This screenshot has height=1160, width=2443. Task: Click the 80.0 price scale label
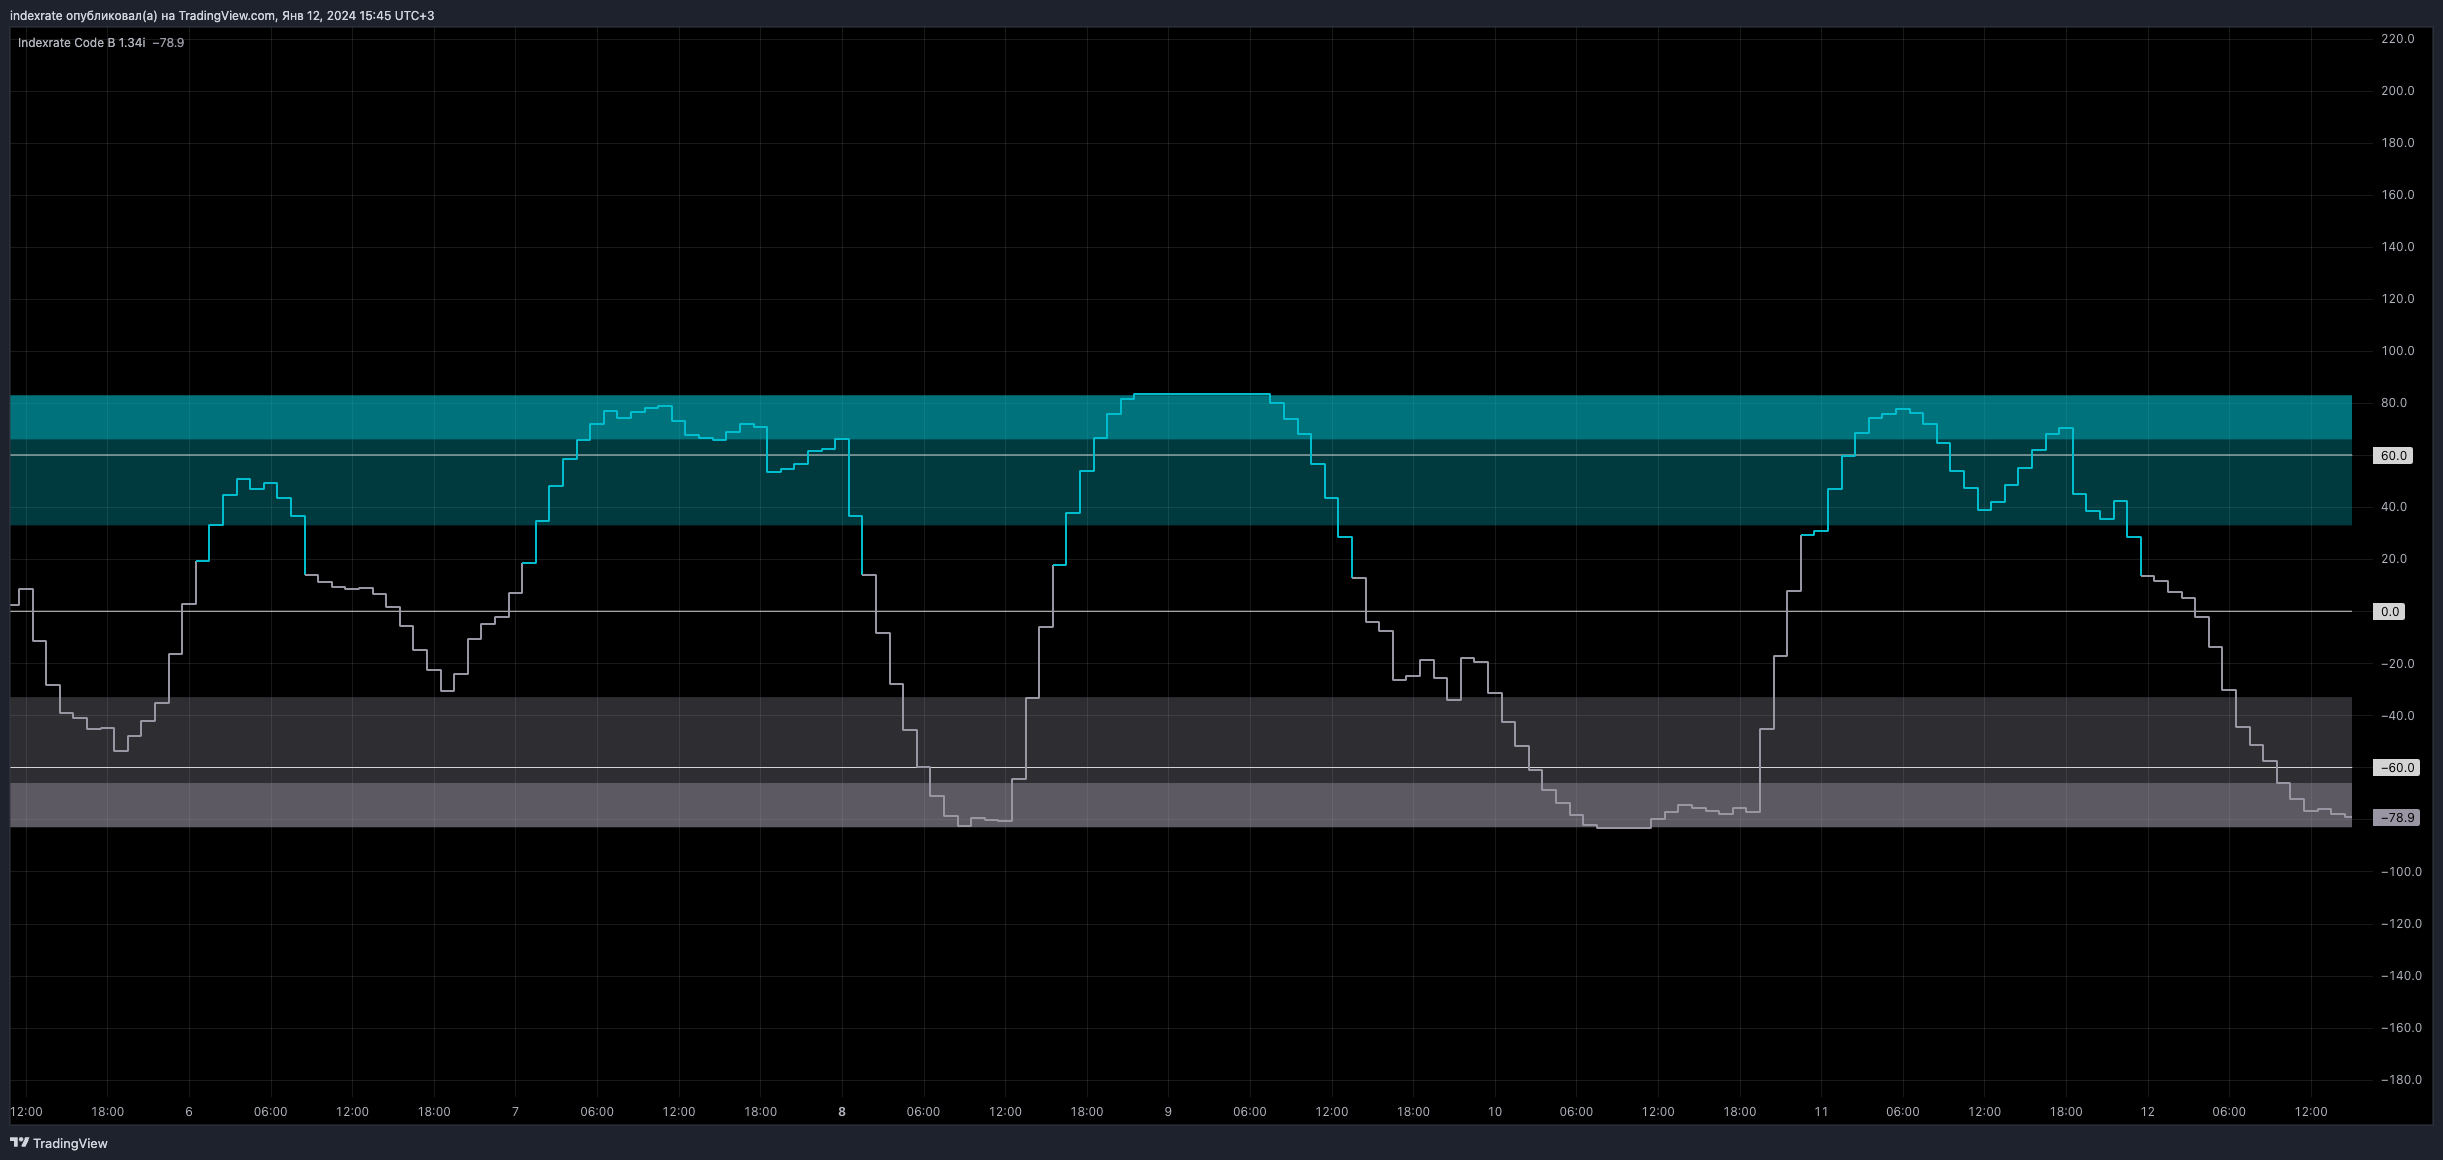click(x=2394, y=403)
